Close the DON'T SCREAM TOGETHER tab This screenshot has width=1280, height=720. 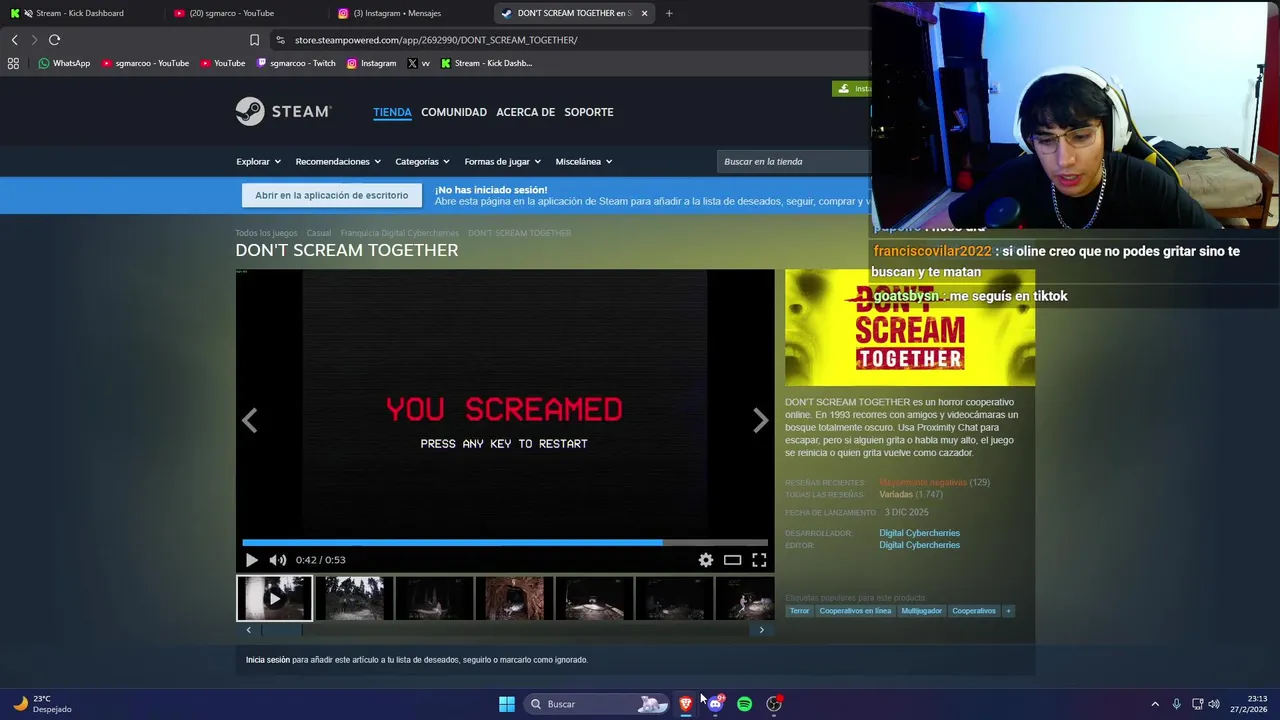[x=644, y=13]
